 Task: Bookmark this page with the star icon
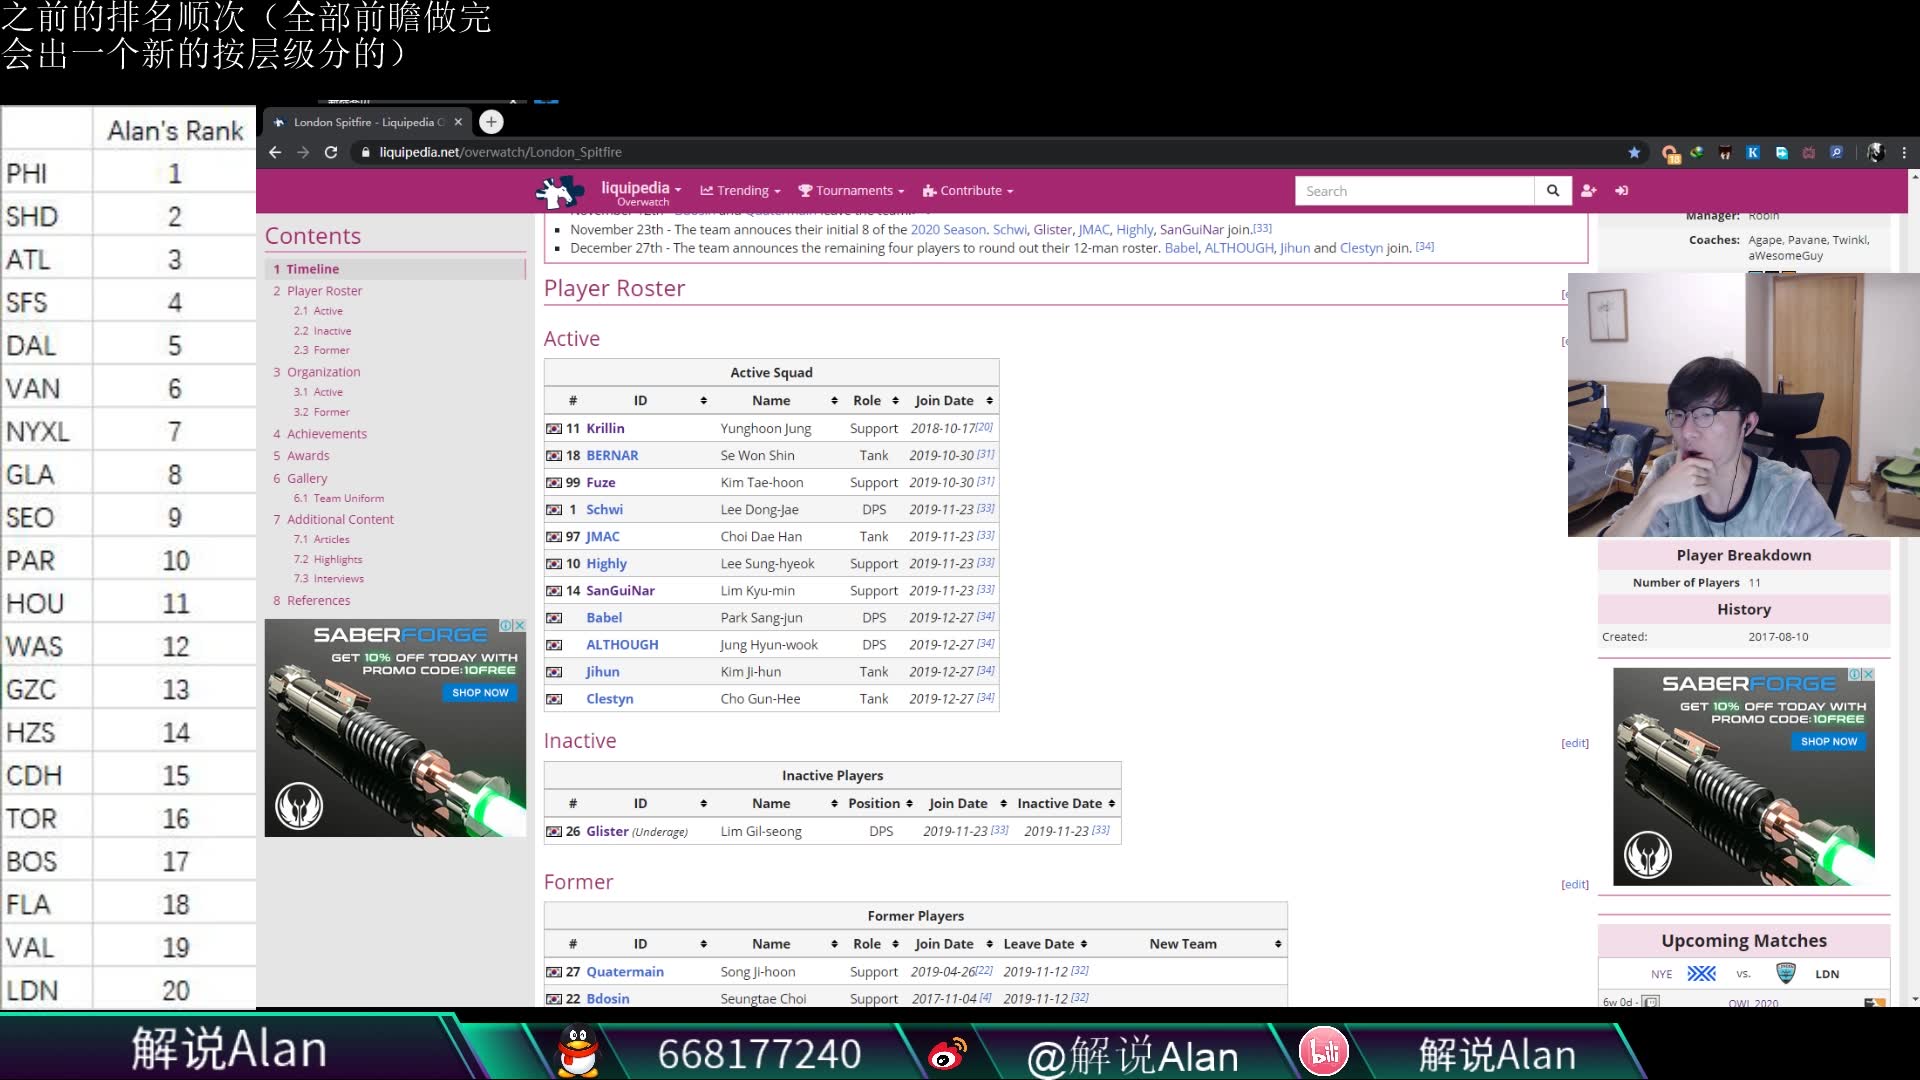1634,152
